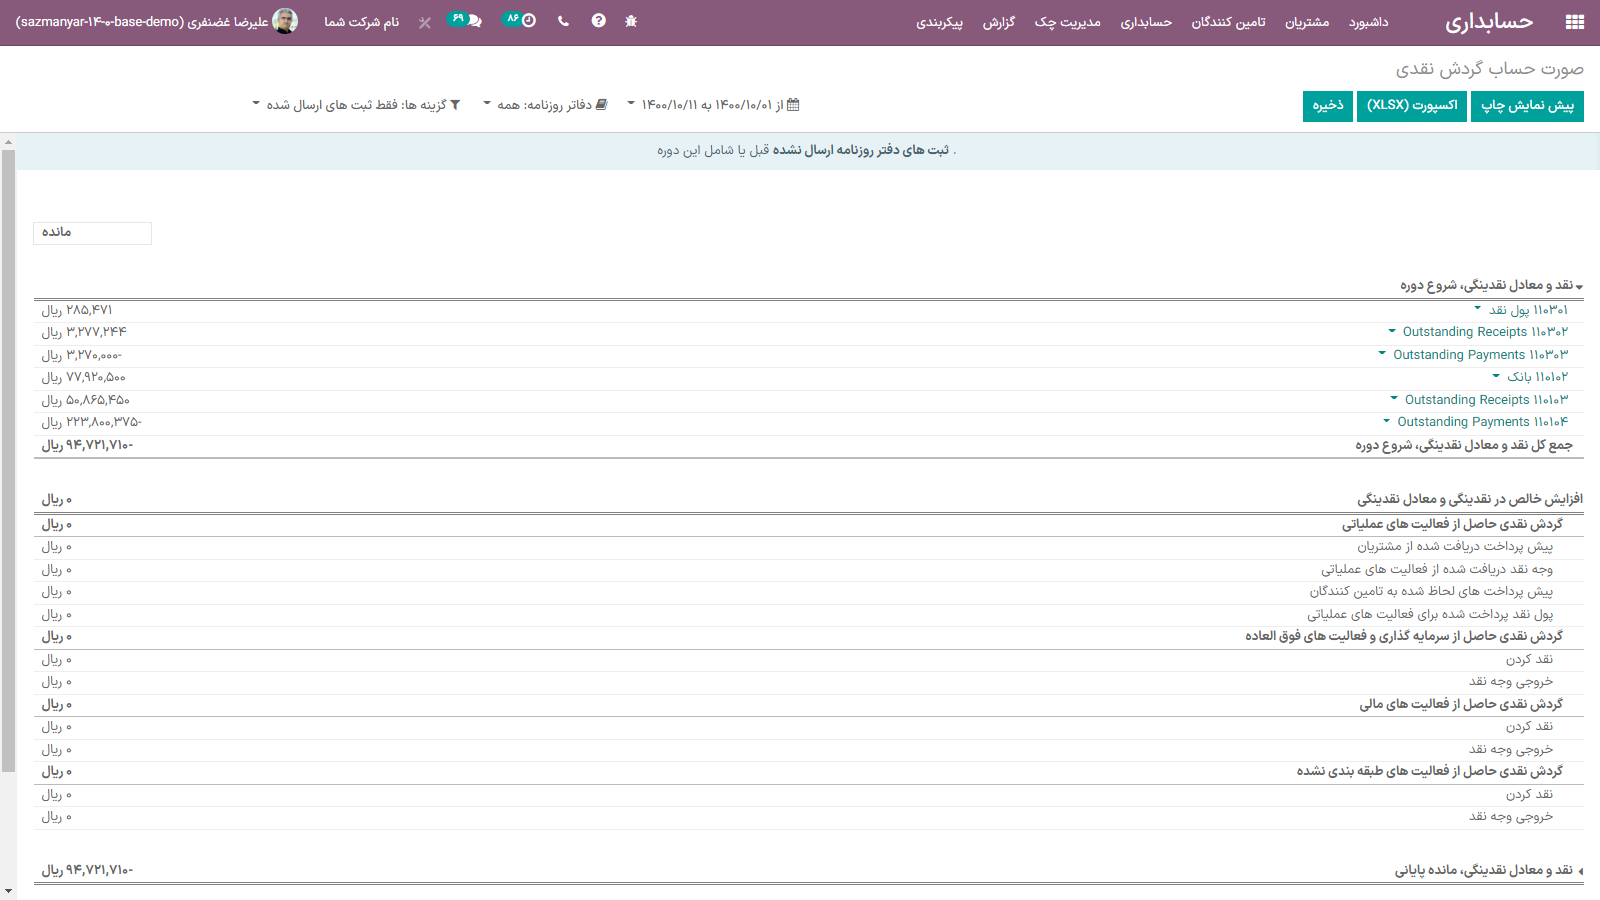The height and width of the screenshot is (900, 1600).
Task: Open the help question mark icon
Action: pyautogui.click(x=598, y=21)
